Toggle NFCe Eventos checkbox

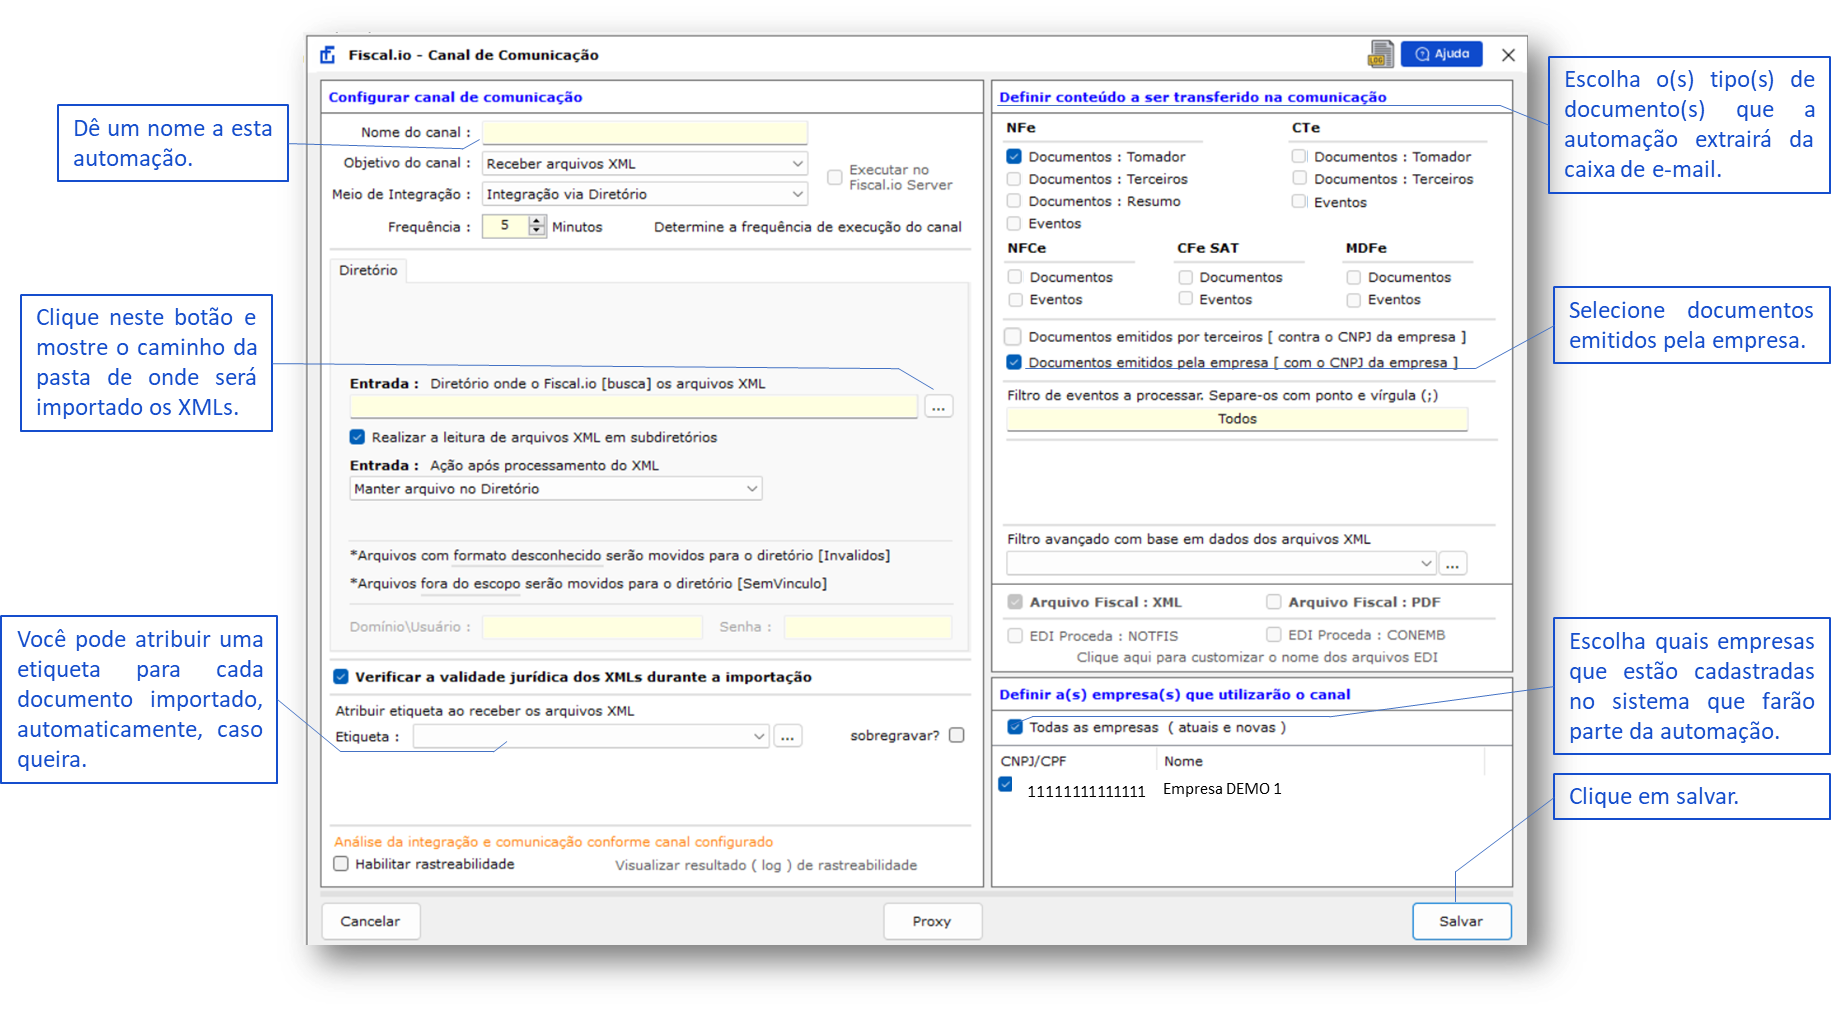[x=1015, y=299]
